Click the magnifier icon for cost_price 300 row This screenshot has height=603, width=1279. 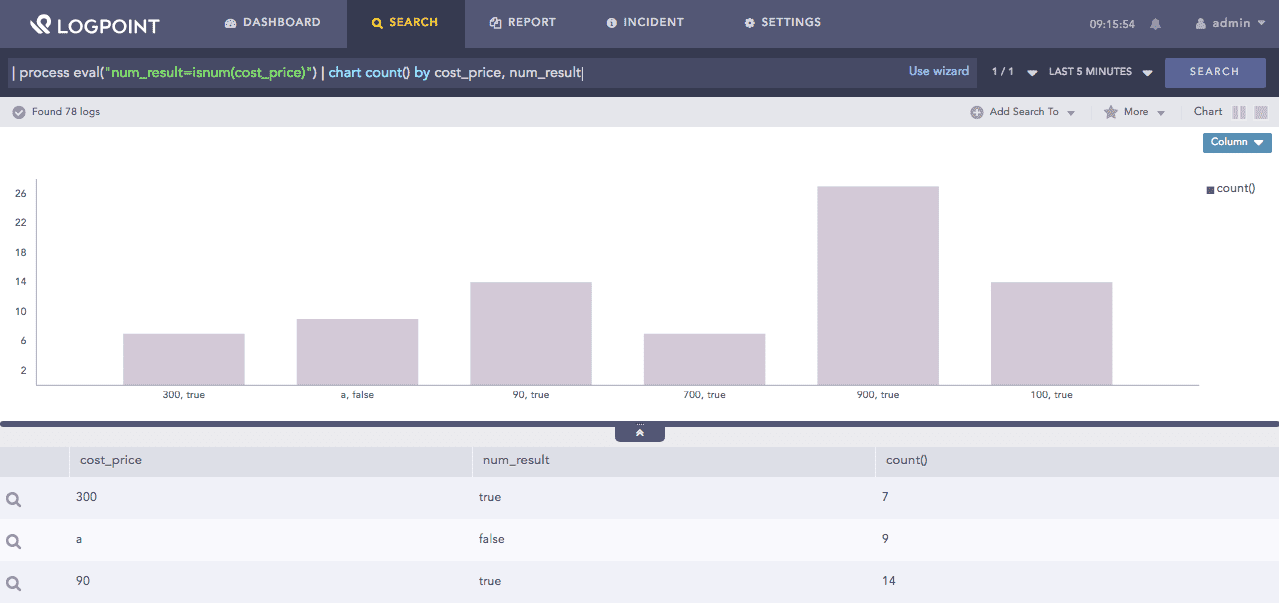[14, 499]
